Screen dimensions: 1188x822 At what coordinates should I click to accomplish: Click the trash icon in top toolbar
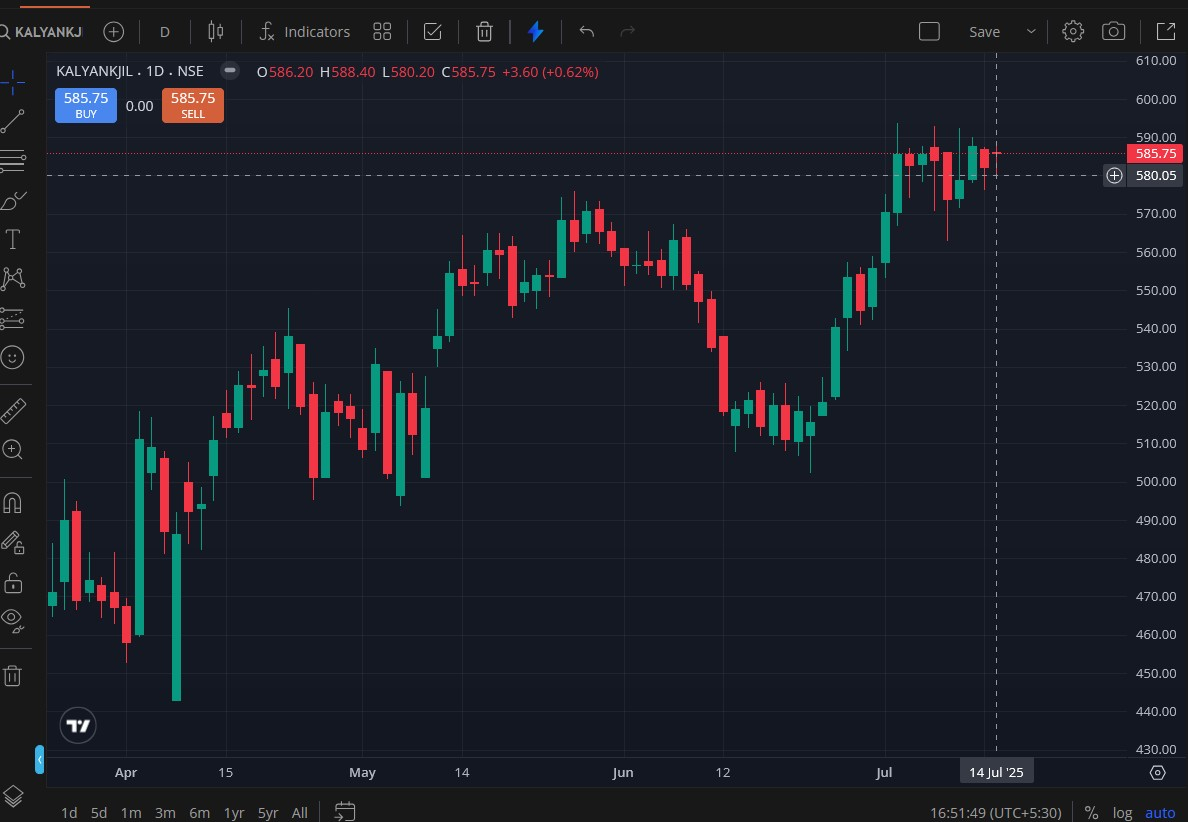click(x=484, y=32)
